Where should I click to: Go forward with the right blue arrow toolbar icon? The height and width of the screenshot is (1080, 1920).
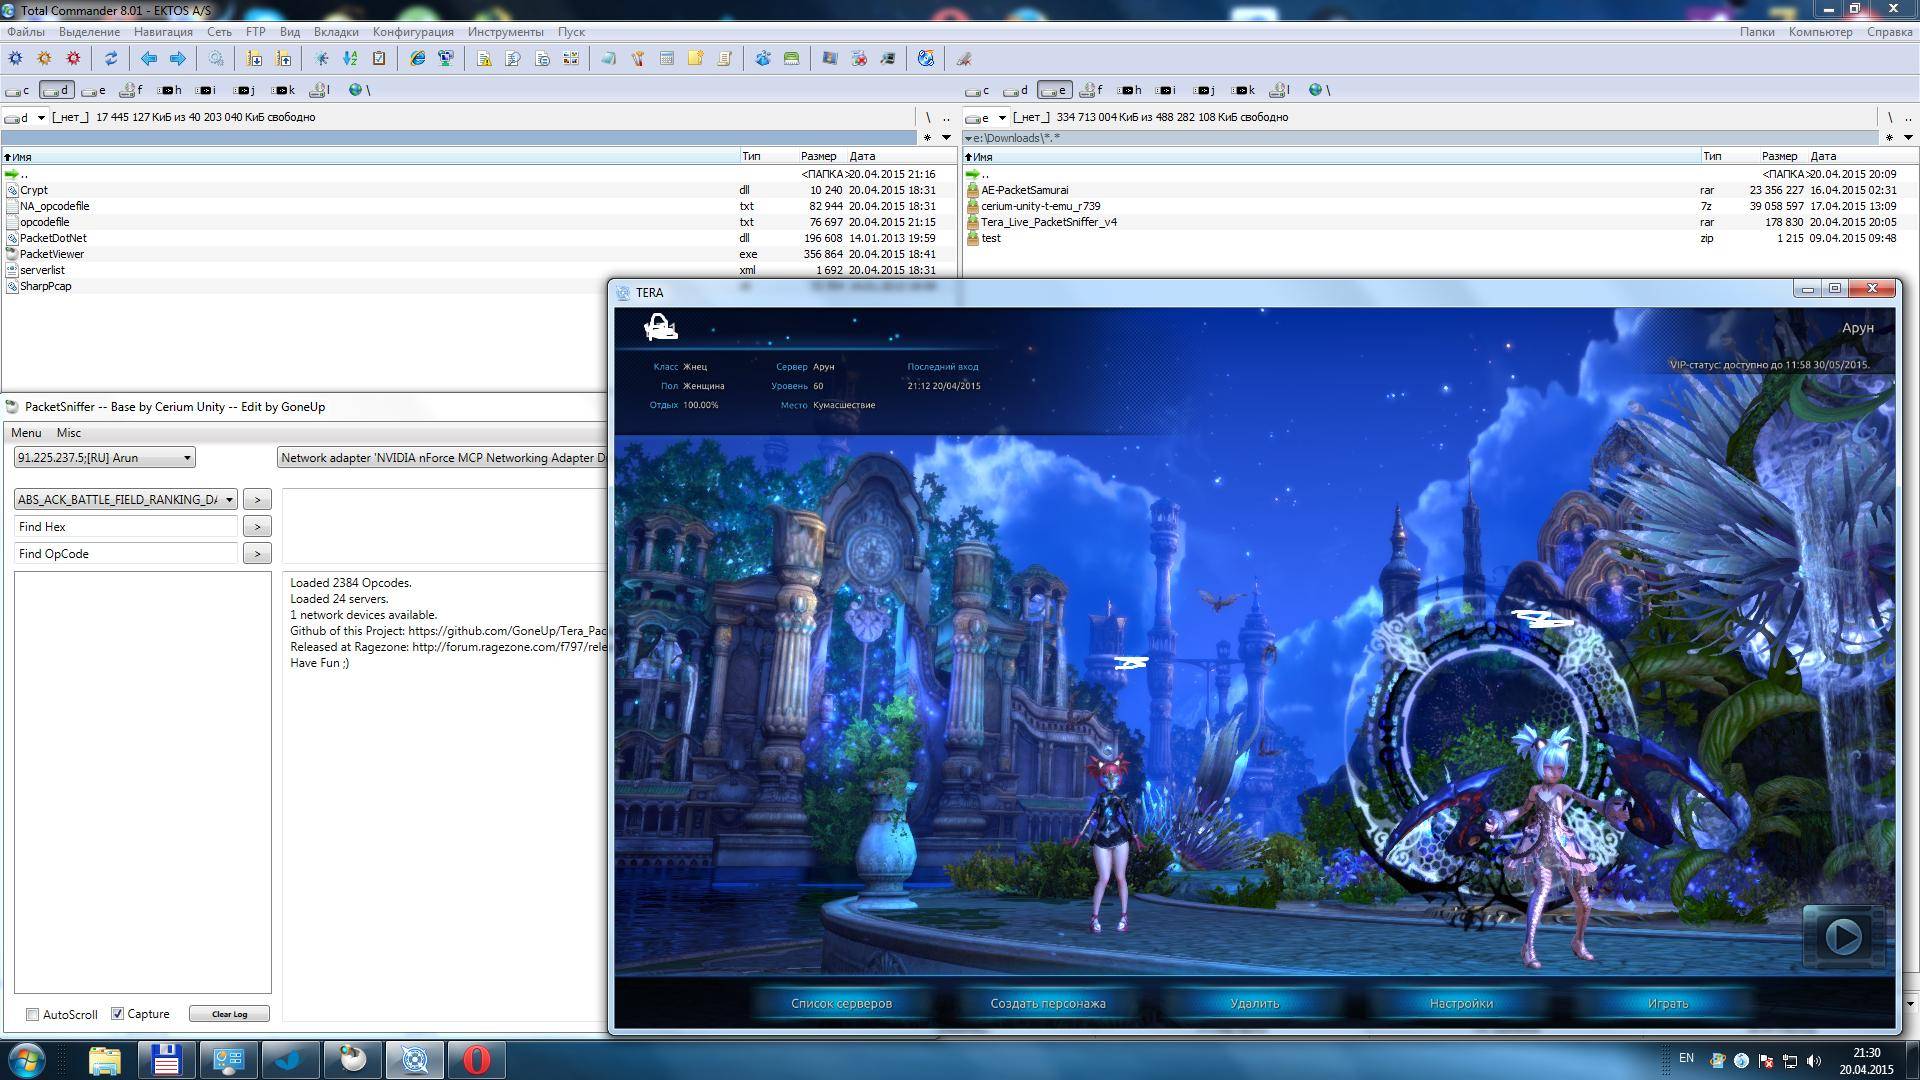click(178, 59)
